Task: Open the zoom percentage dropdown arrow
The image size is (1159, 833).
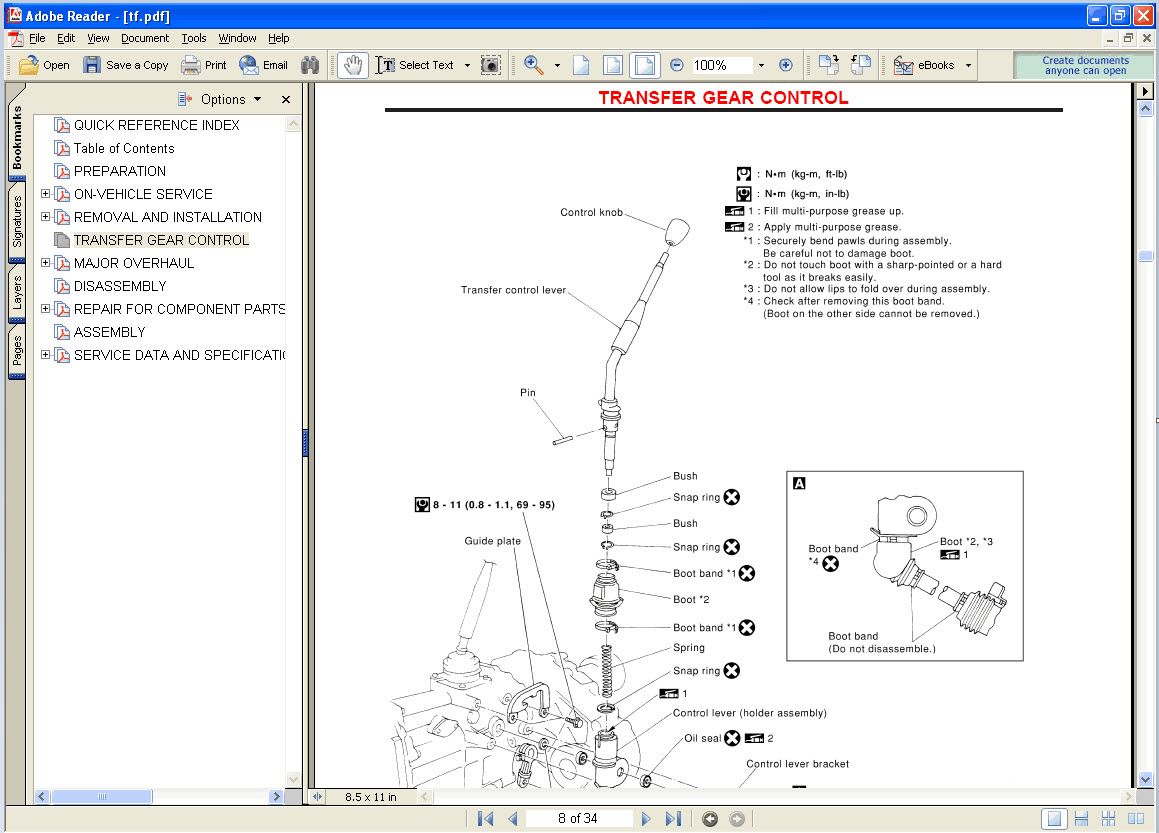Action: pos(761,65)
